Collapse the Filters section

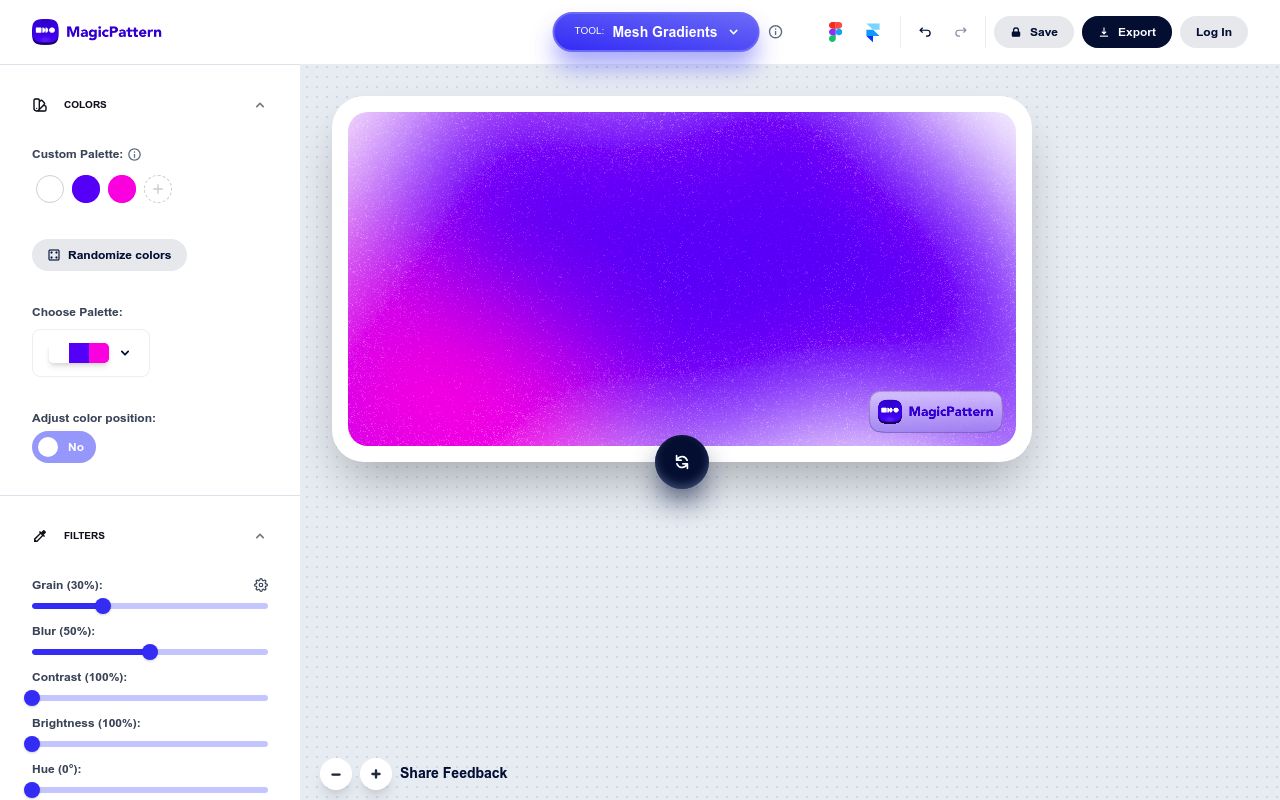260,536
